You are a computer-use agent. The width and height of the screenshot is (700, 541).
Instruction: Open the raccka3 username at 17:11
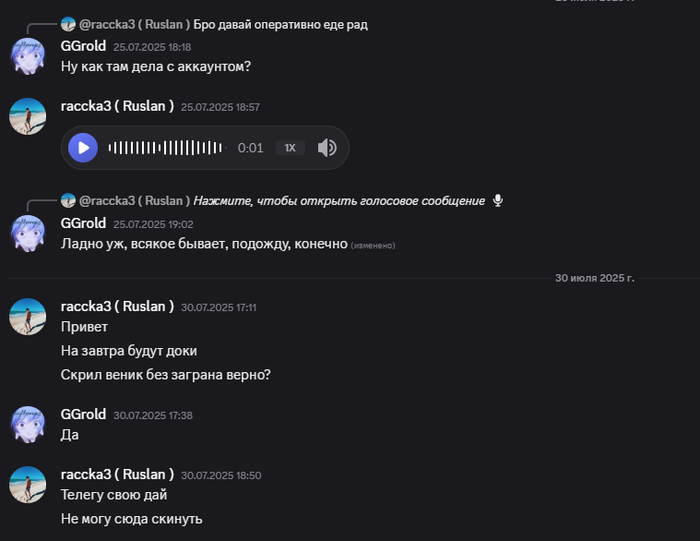coord(117,306)
